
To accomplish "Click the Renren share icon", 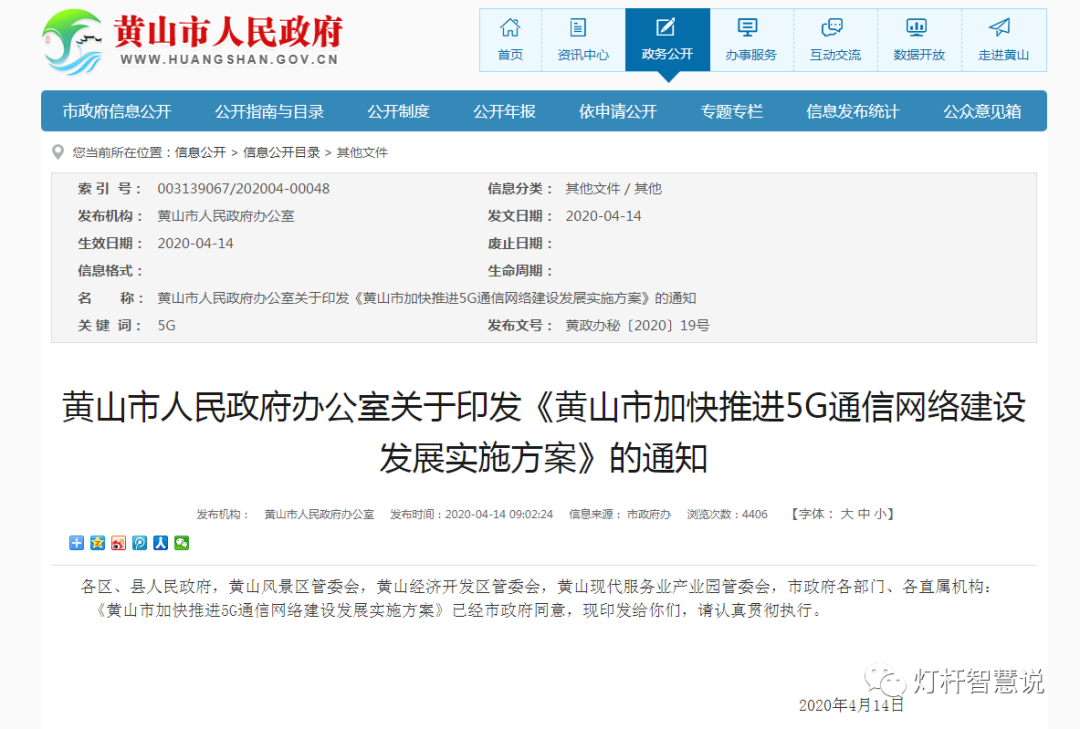I will tap(160, 543).
